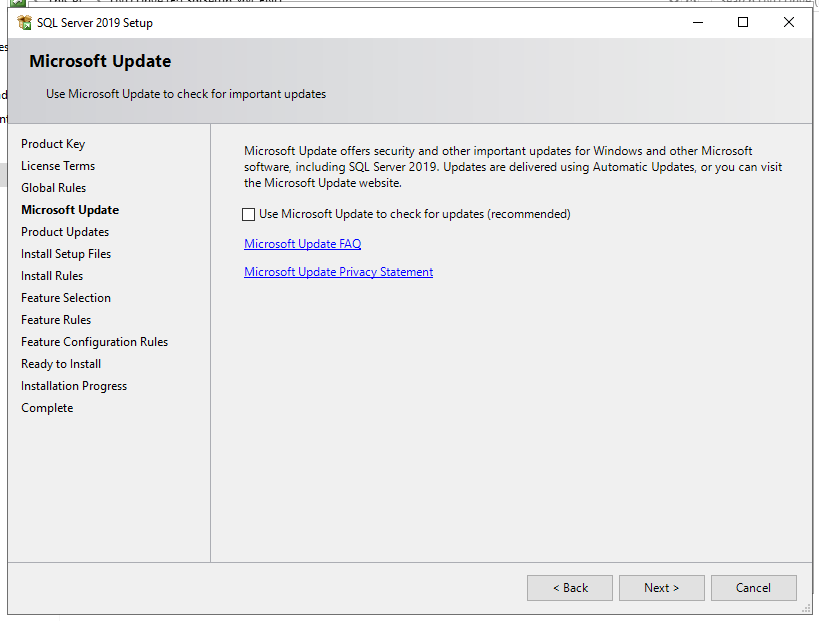Open Microsoft Update Privacy Statement link

(338, 272)
